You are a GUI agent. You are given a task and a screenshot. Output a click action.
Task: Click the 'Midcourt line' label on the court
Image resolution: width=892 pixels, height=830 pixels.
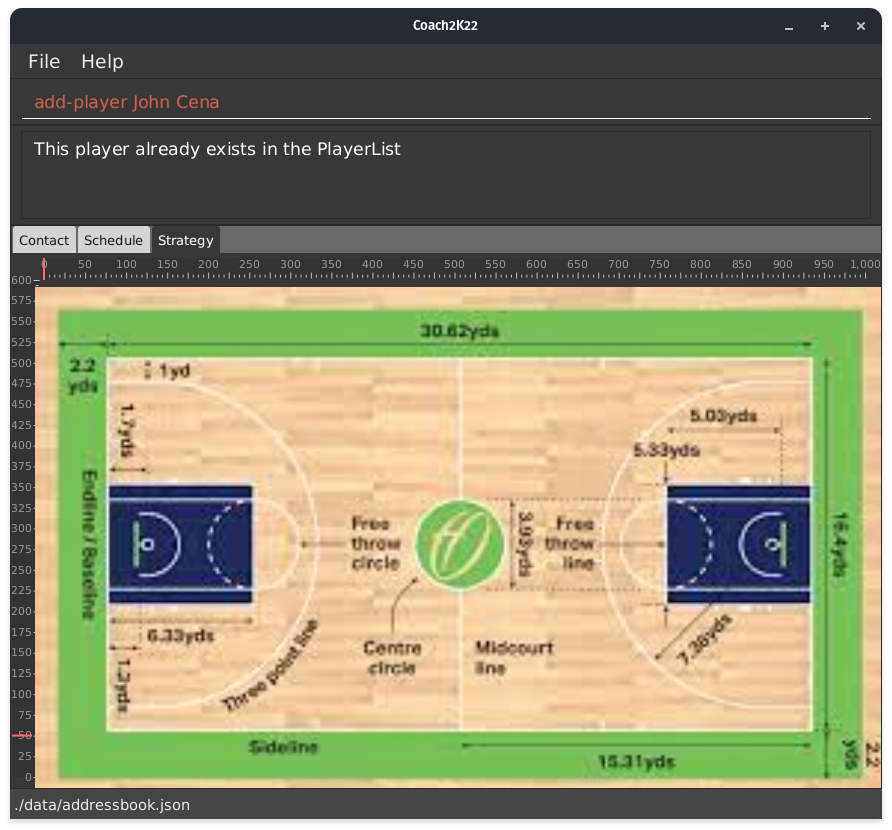[x=514, y=658]
